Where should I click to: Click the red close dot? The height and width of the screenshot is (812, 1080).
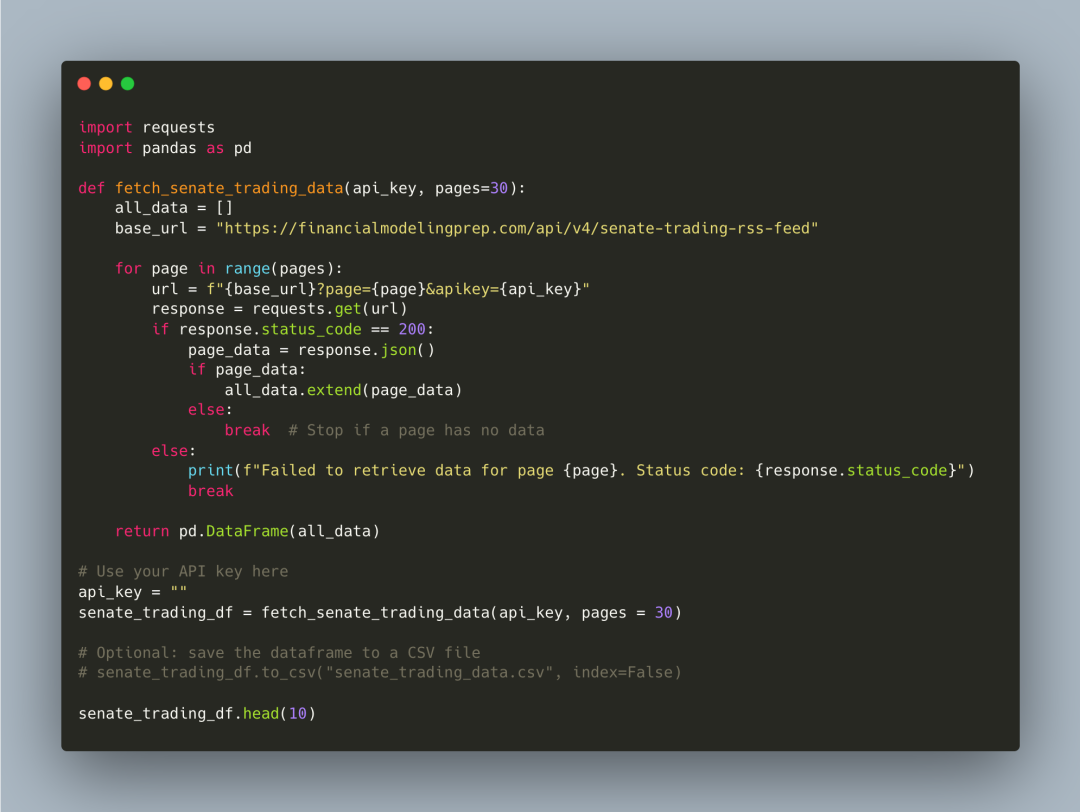(x=84, y=83)
